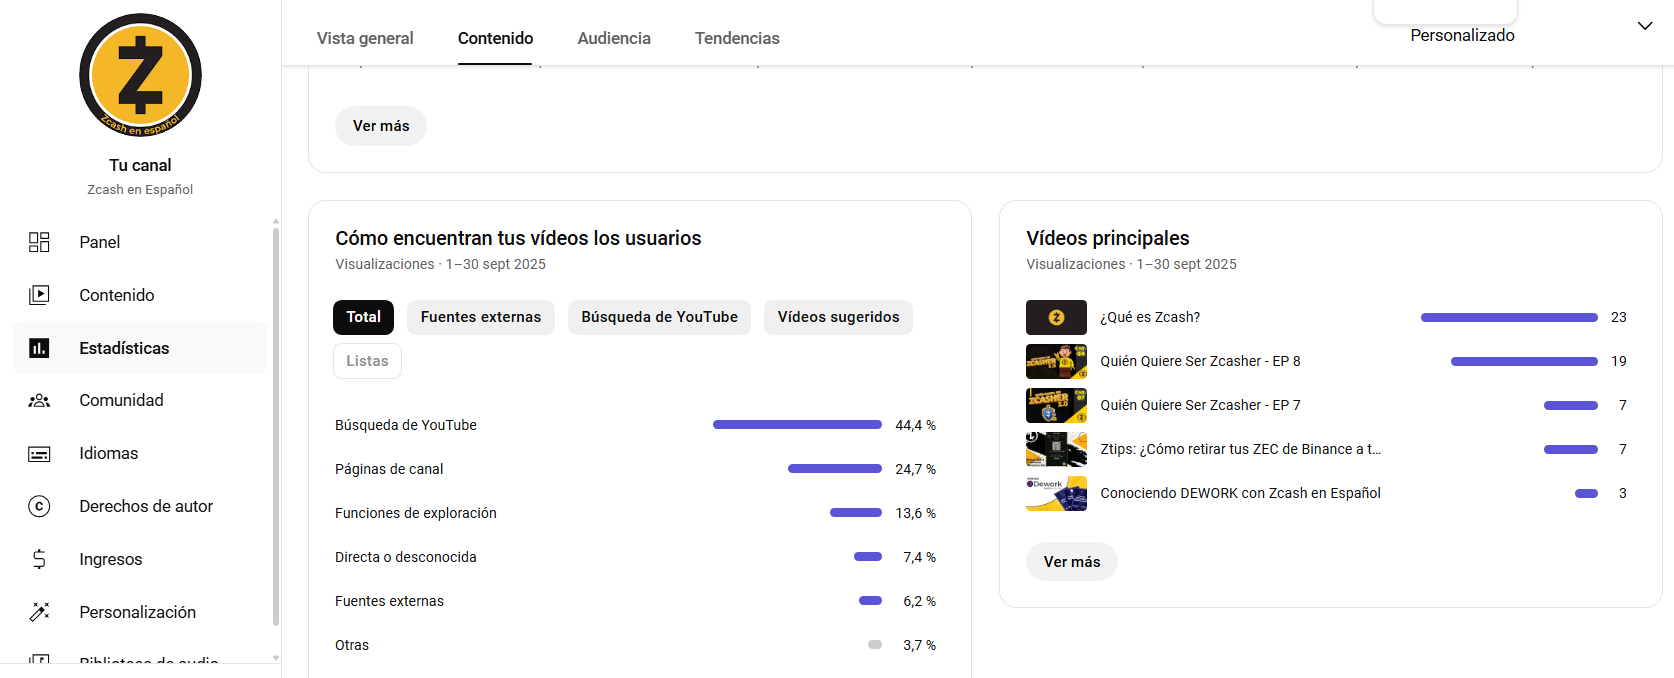Click the Comunidad people icon
The image size is (1674, 678).
pyautogui.click(x=39, y=400)
